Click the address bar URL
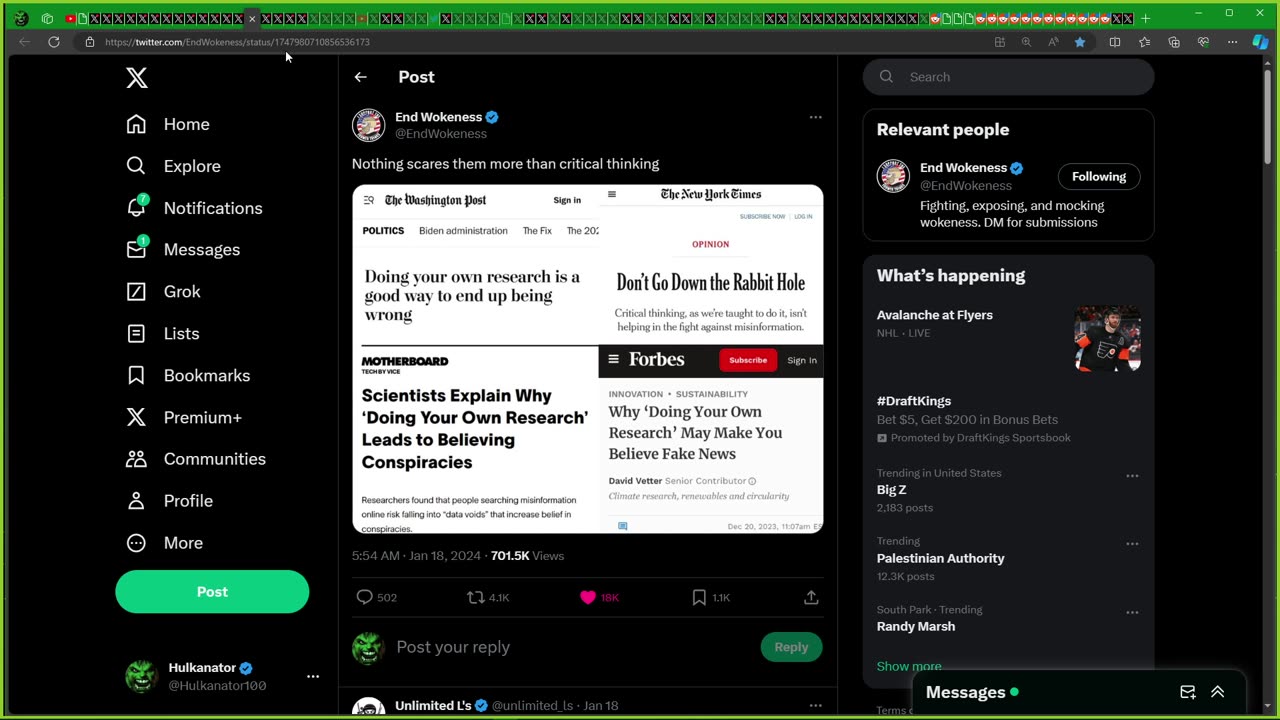 [237, 42]
